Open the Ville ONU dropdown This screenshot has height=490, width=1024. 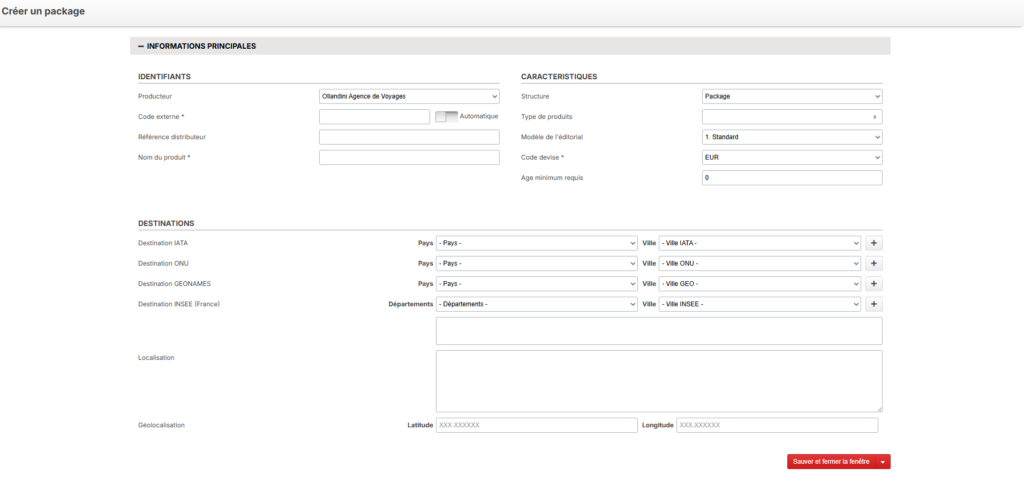[759, 264]
